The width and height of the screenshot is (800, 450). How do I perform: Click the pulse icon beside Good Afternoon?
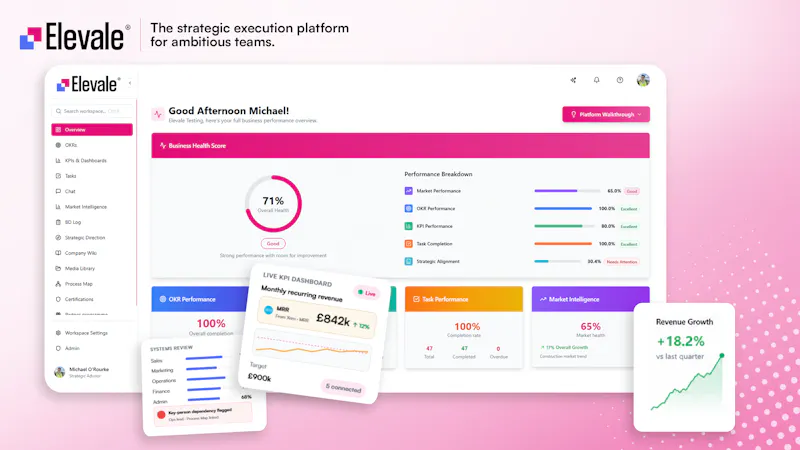point(158,114)
